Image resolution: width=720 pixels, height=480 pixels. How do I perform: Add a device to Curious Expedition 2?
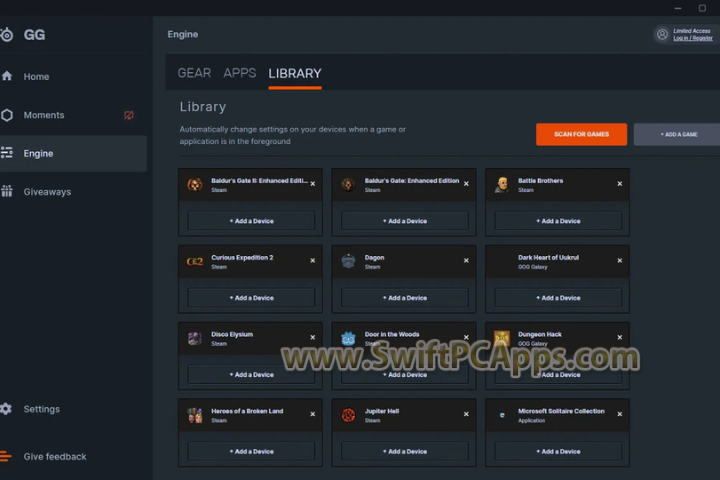point(251,298)
